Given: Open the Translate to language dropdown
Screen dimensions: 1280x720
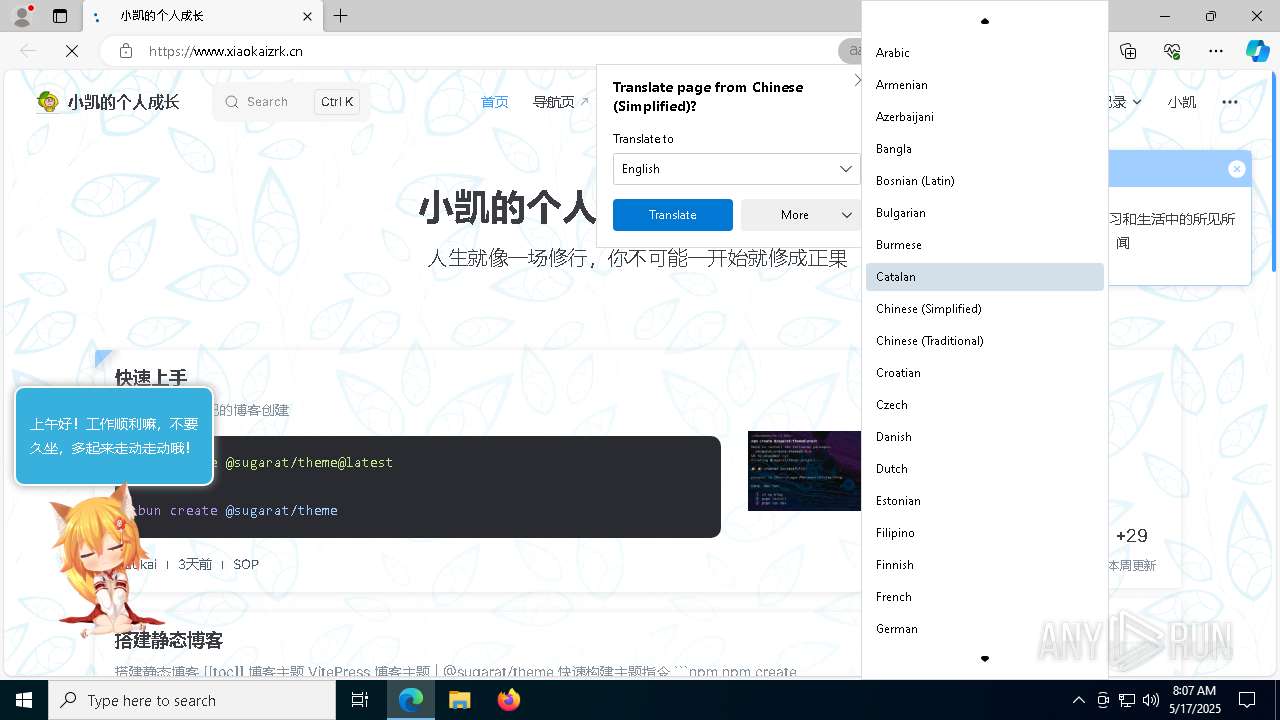Looking at the screenshot, I should 736,169.
